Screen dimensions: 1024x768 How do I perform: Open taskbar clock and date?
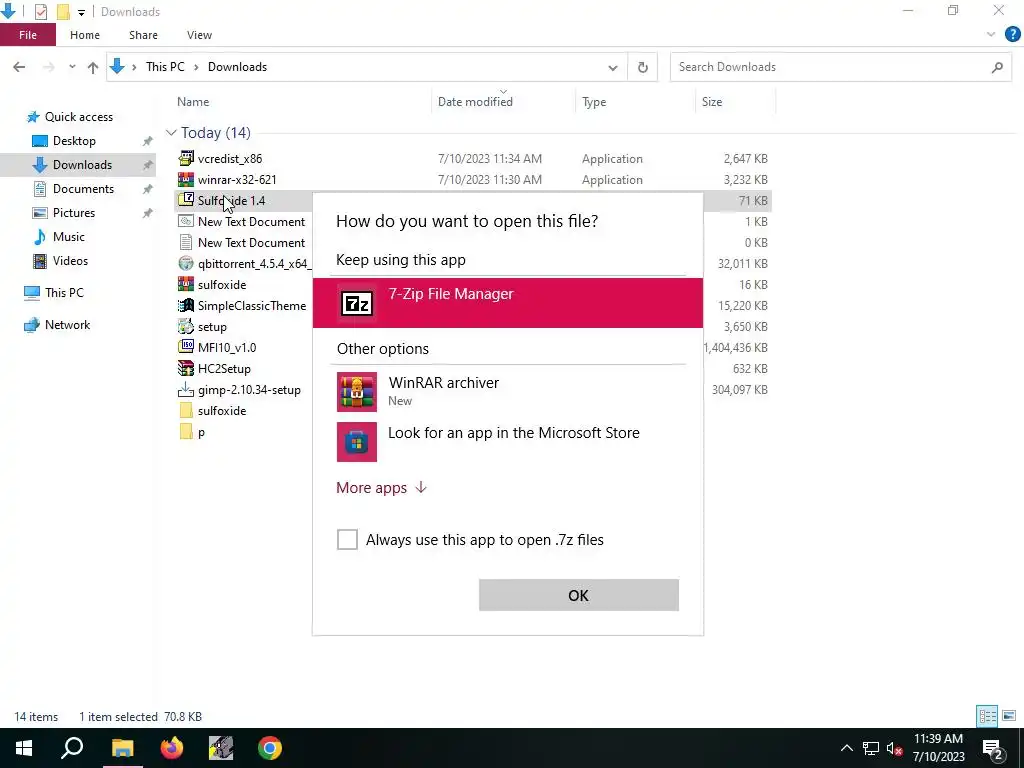click(938, 748)
